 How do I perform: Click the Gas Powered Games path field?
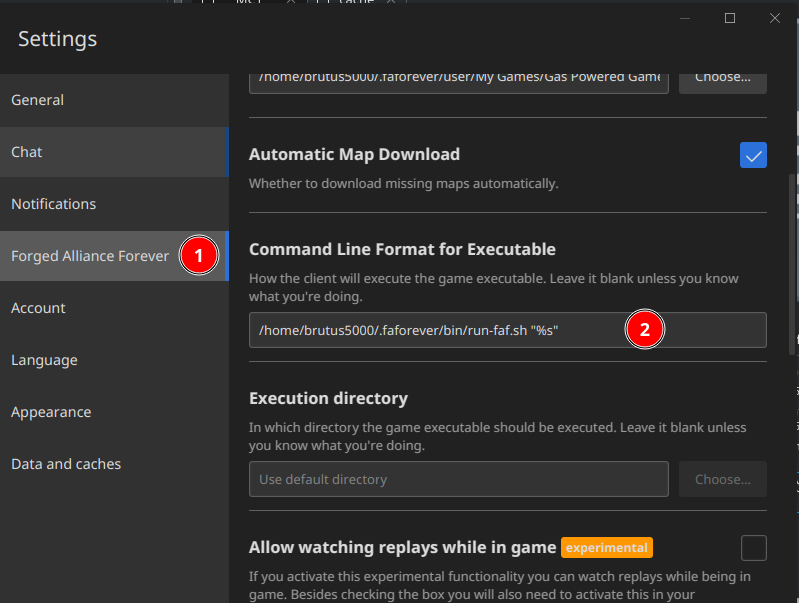click(x=459, y=82)
